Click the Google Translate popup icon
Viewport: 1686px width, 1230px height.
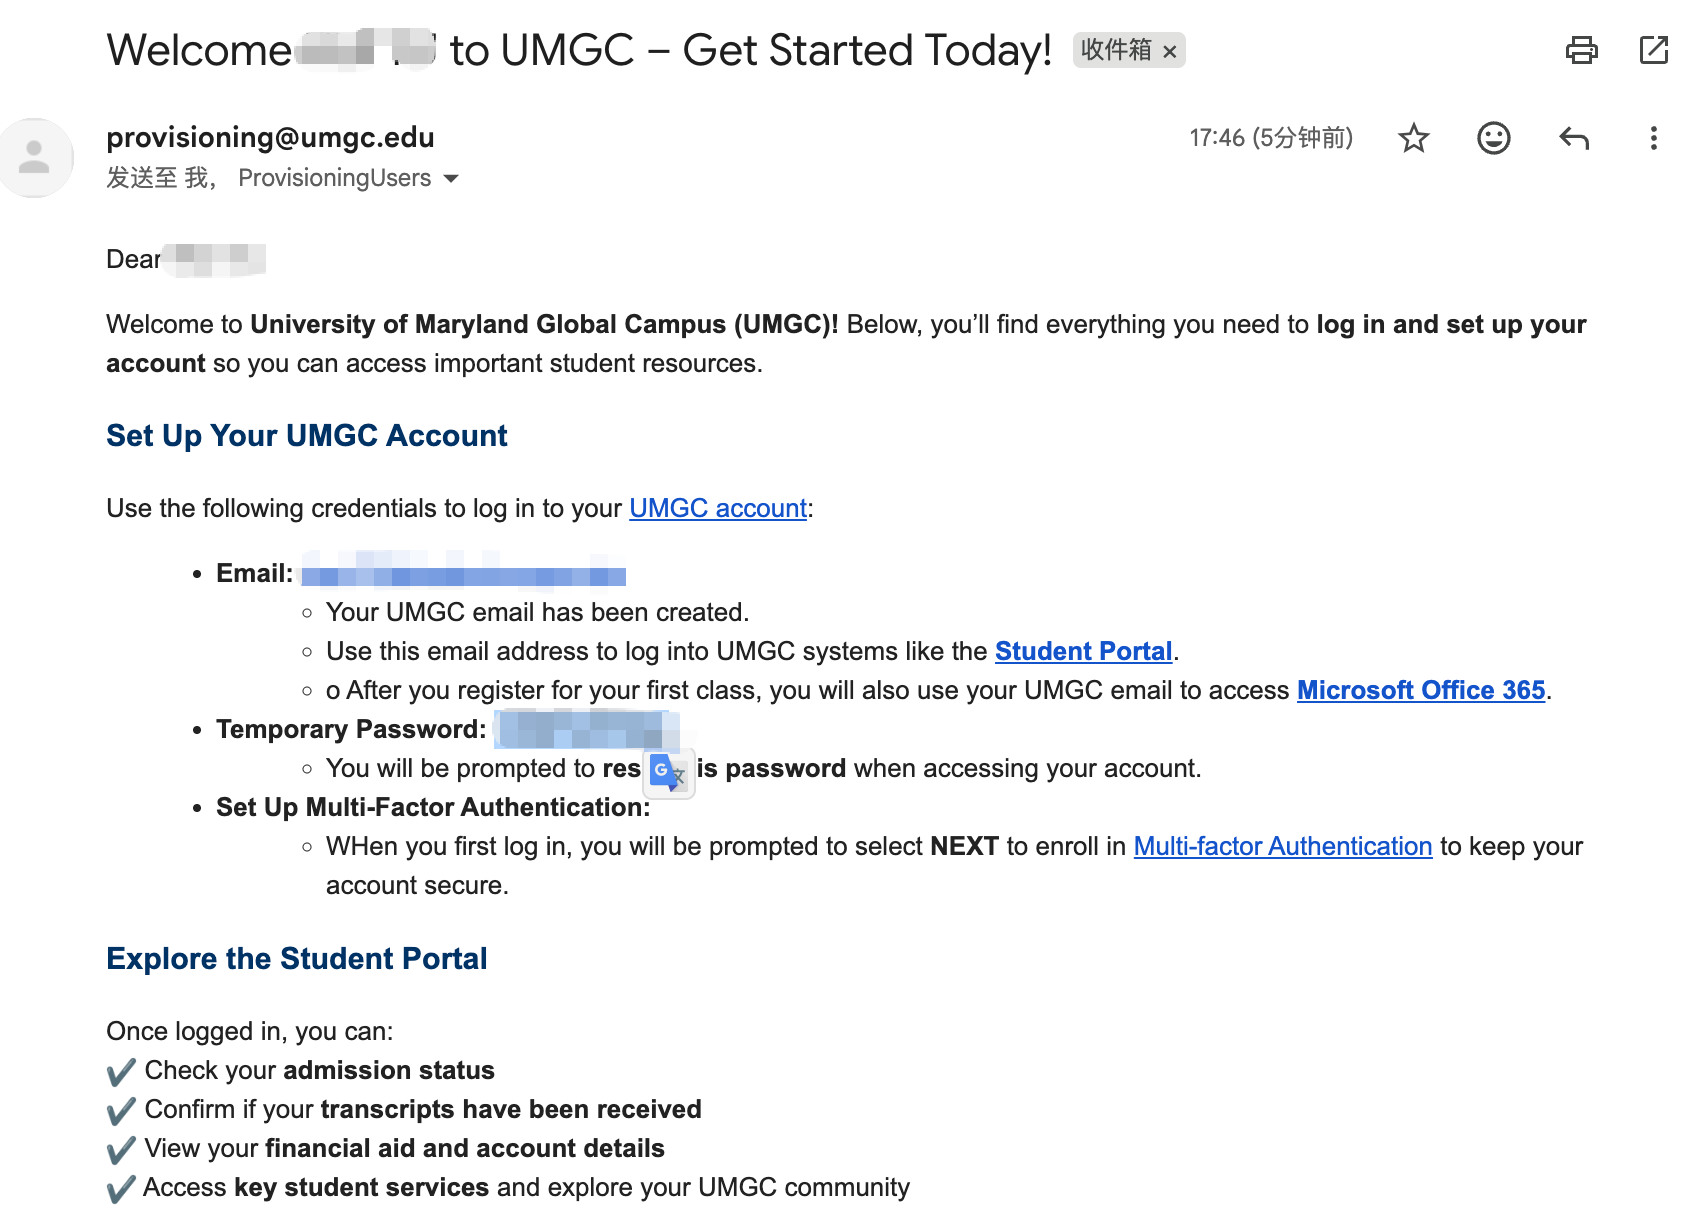coord(669,773)
